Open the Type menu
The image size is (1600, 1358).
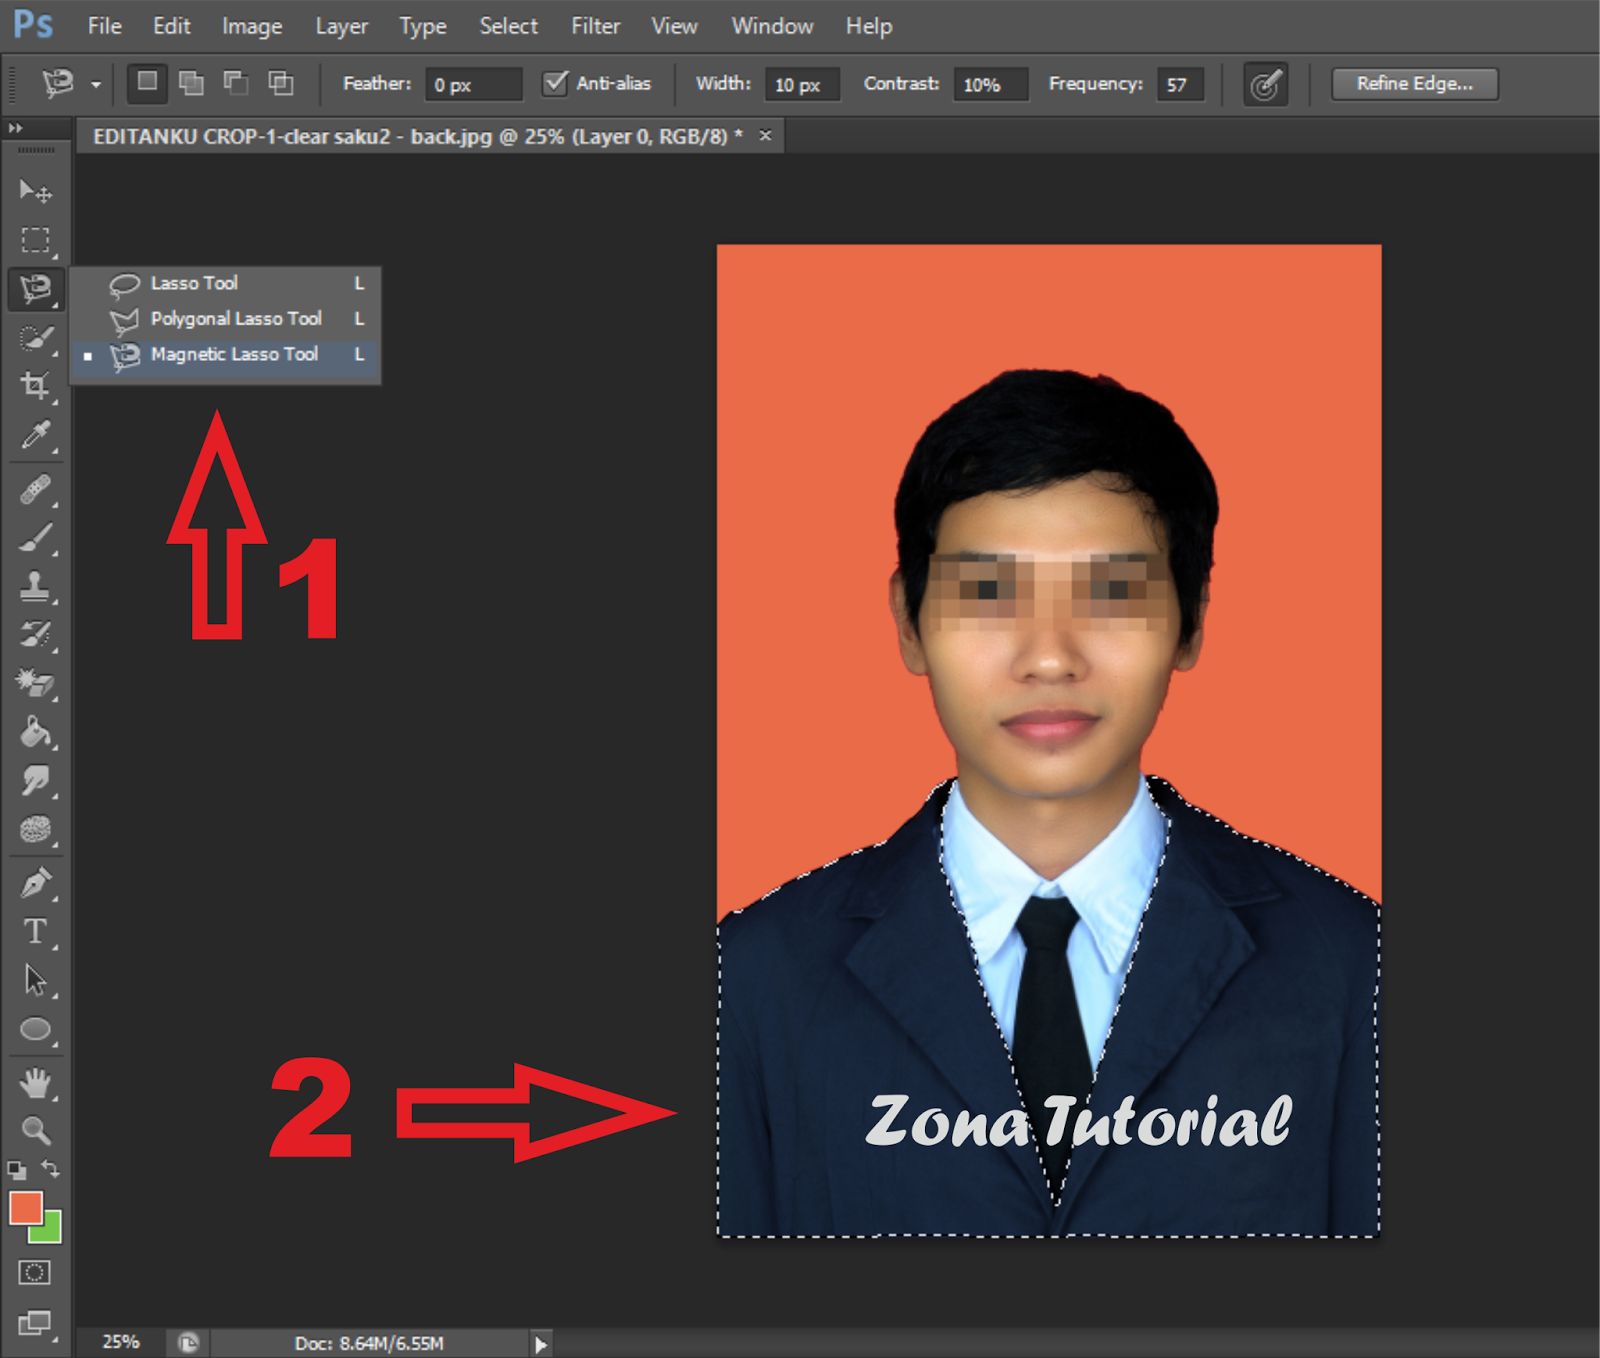[423, 26]
